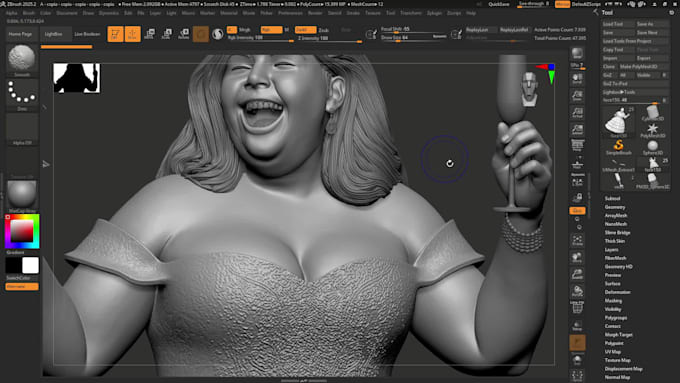The height and width of the screenshot is (383, 680).
Task: Click the QuickSave button
Action: (x=499, y=4)
